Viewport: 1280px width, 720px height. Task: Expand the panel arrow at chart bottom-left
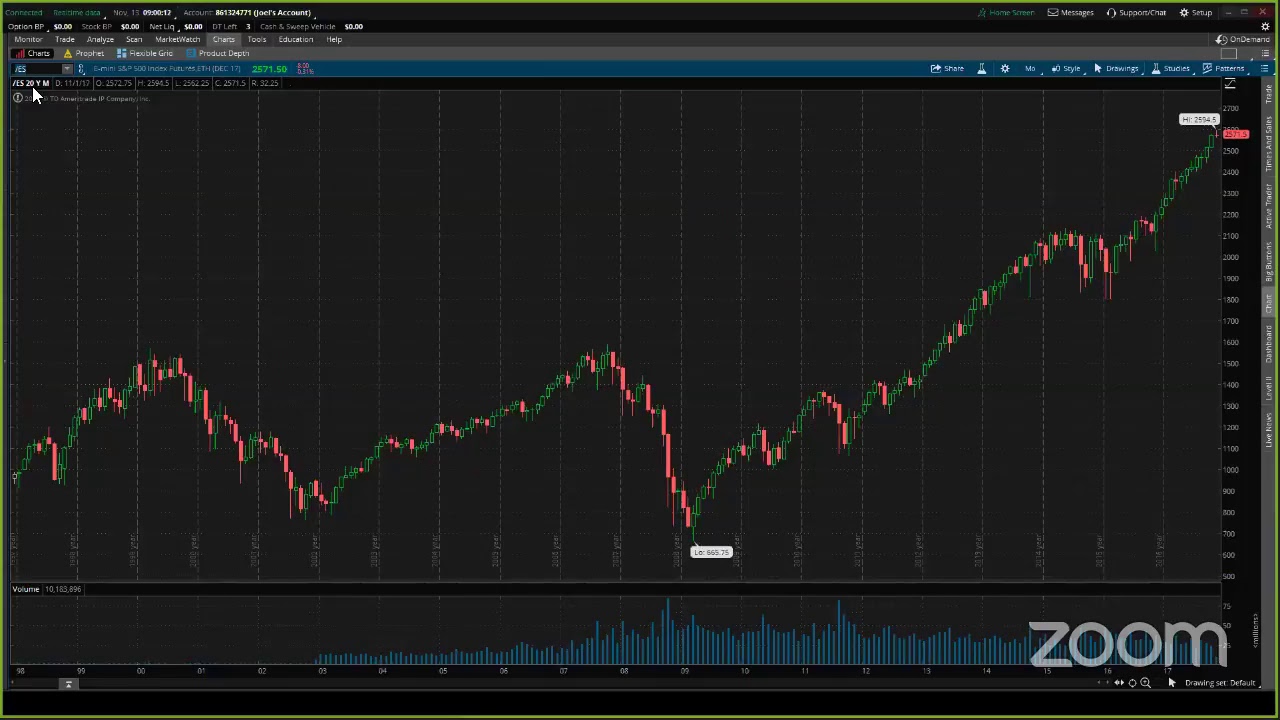pyautogui.click(x=68, y=684)
